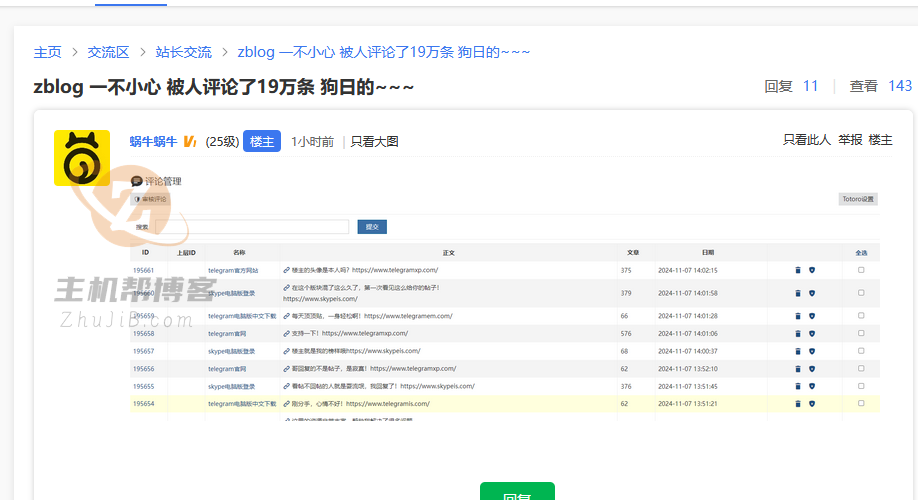Click the 正文 column header
Screen dimensions: 918x500
448,253
